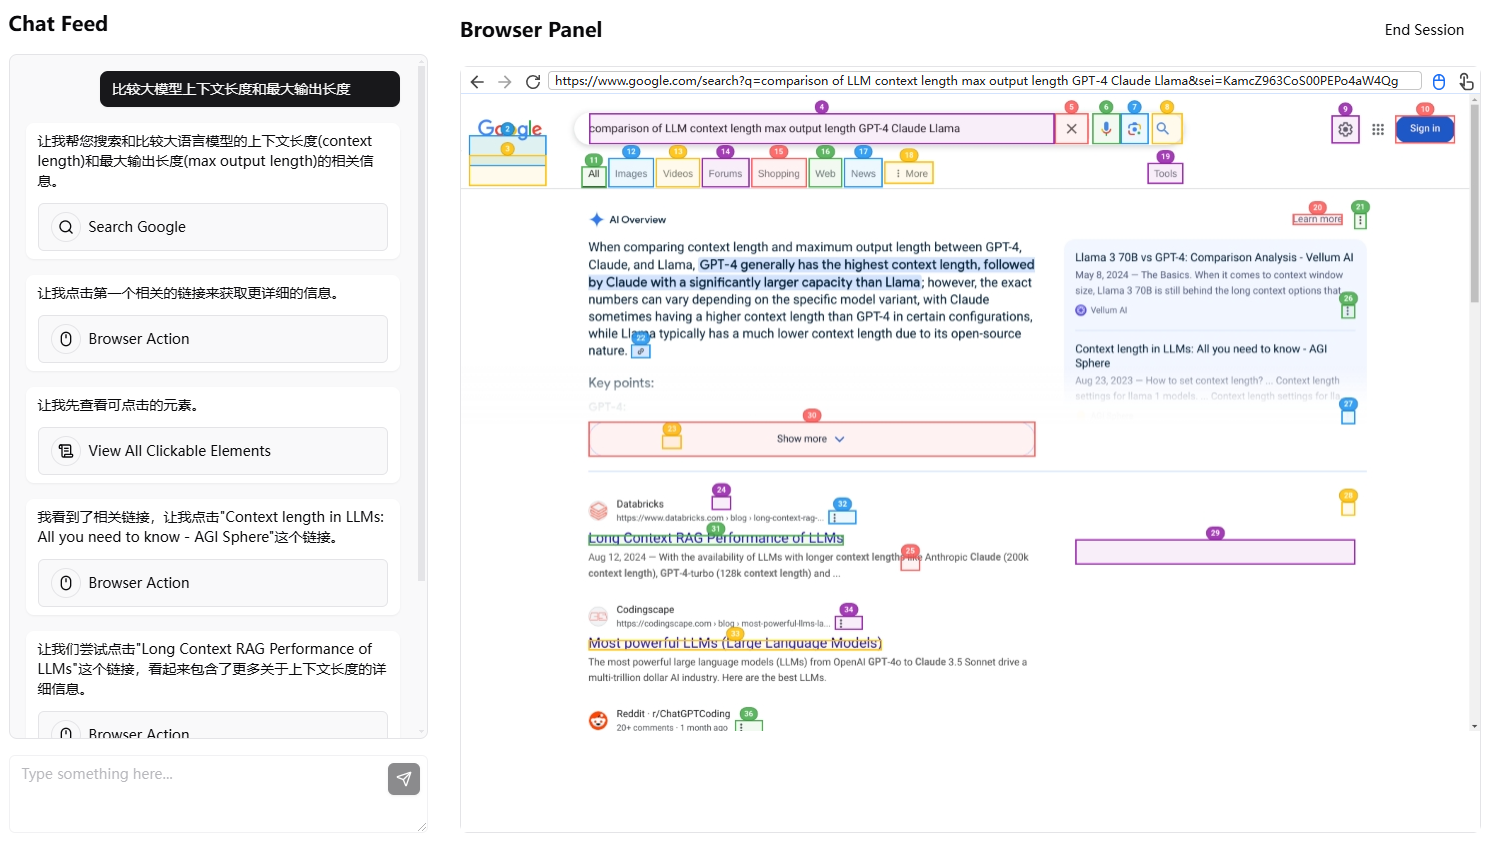Click into the Google search query field

click(x=821, y=129)
